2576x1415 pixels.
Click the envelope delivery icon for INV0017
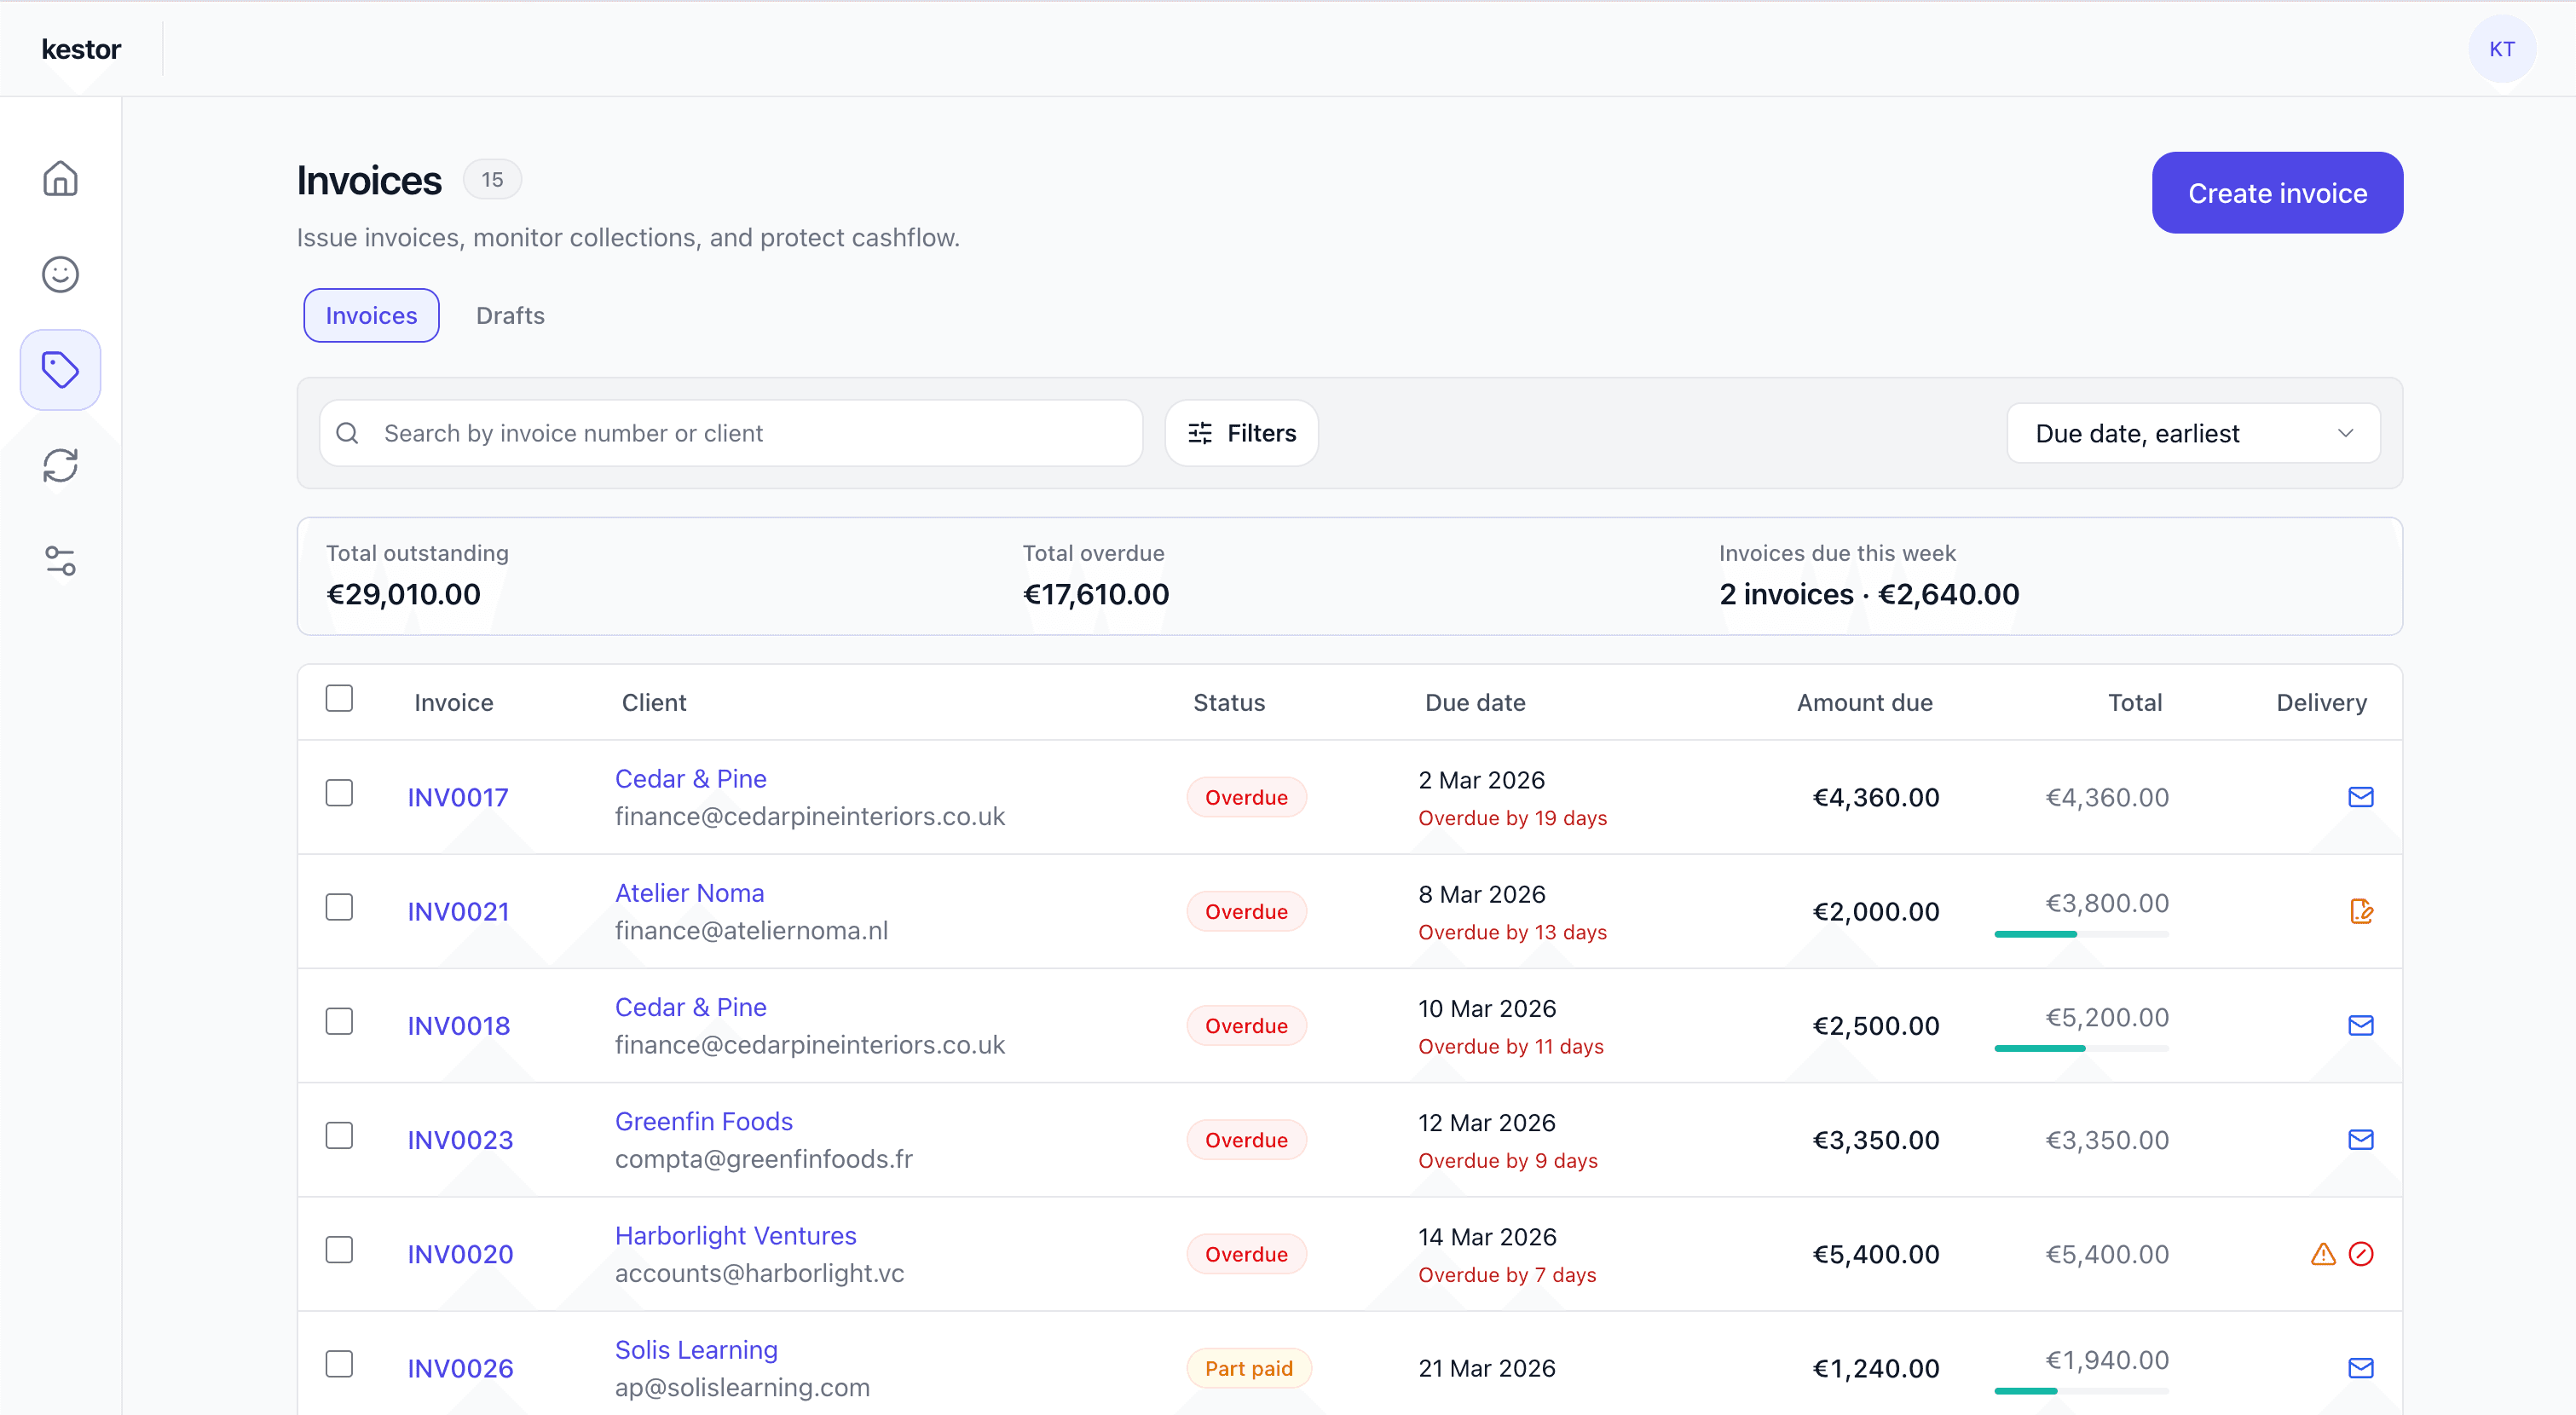[x=2360, y=797]
